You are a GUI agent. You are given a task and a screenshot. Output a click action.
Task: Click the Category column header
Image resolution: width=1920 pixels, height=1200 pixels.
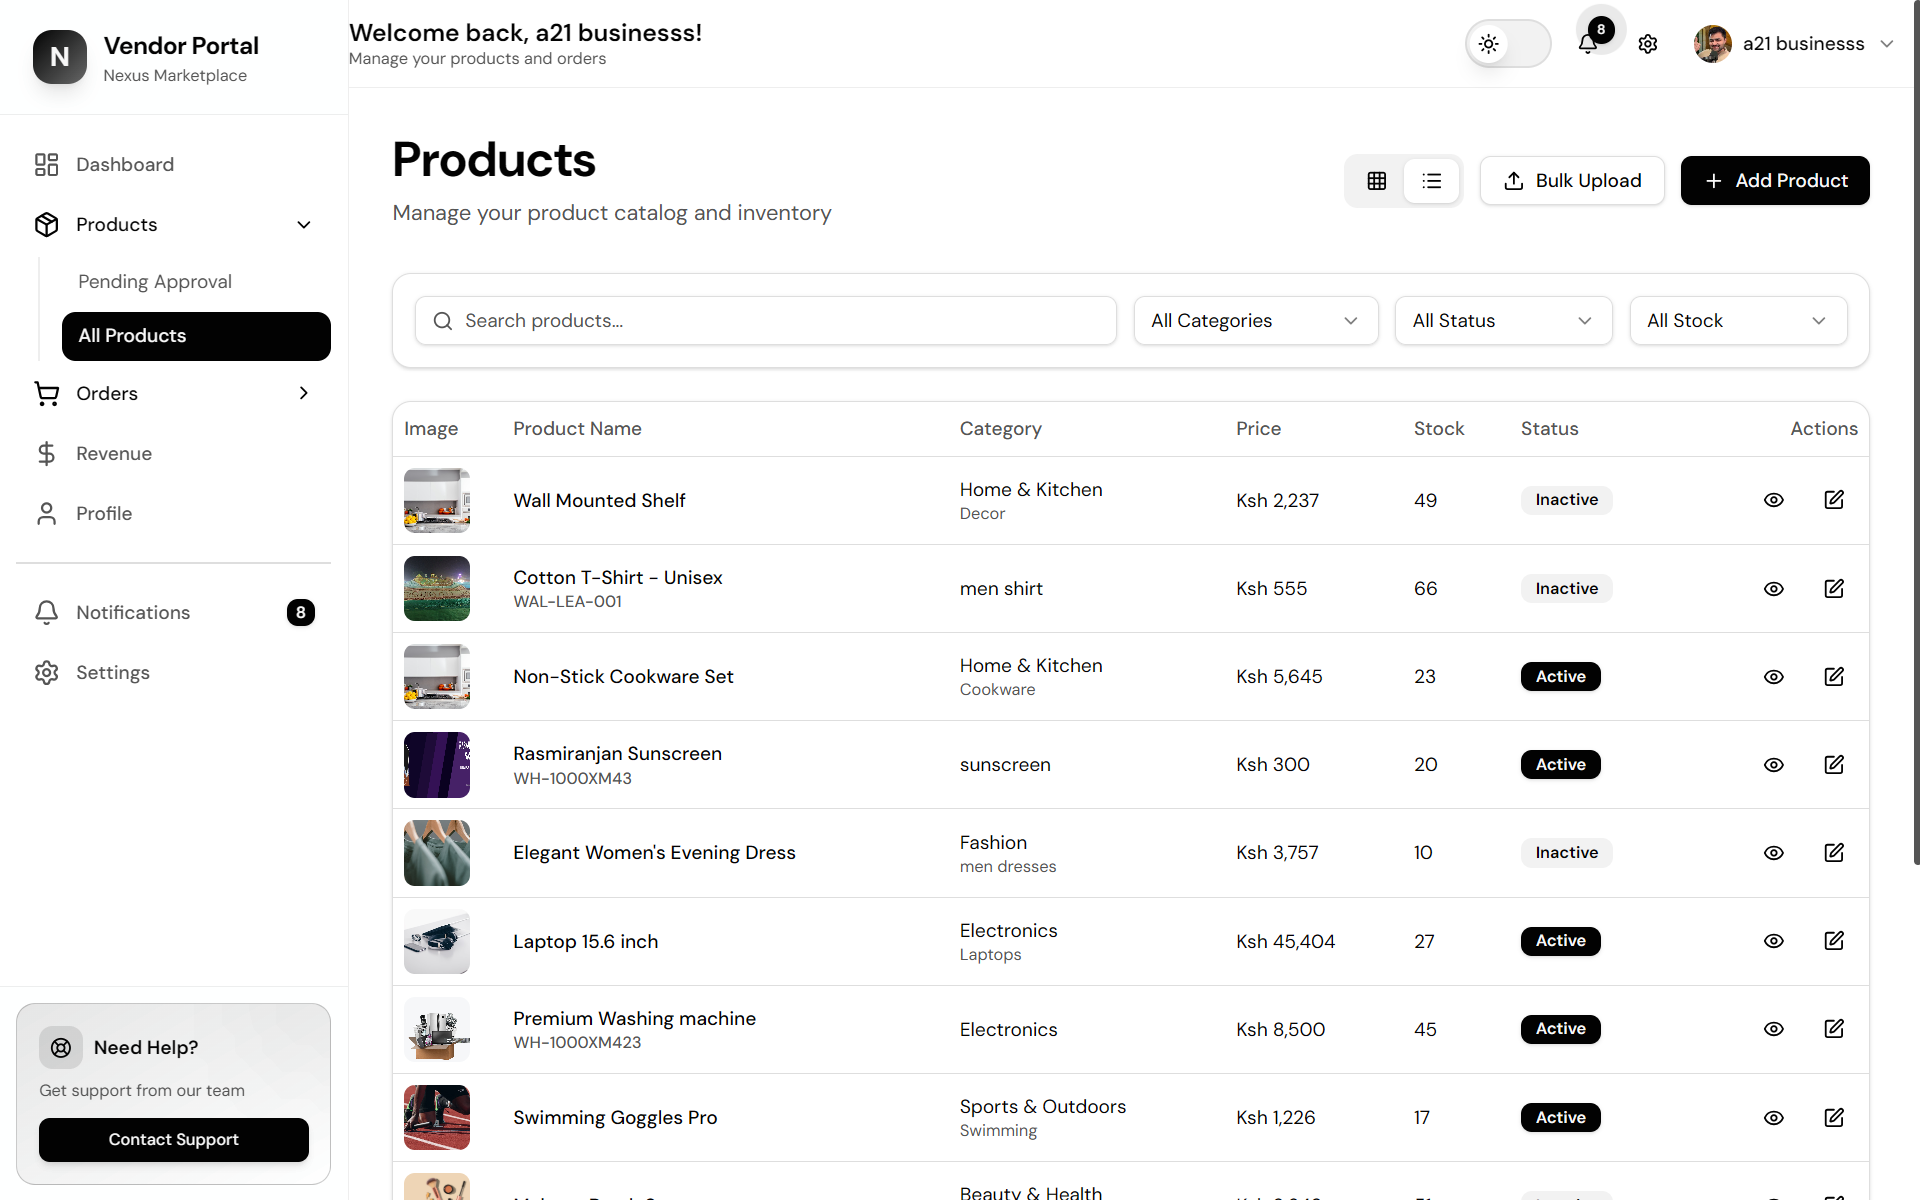tap(1000, 429)
